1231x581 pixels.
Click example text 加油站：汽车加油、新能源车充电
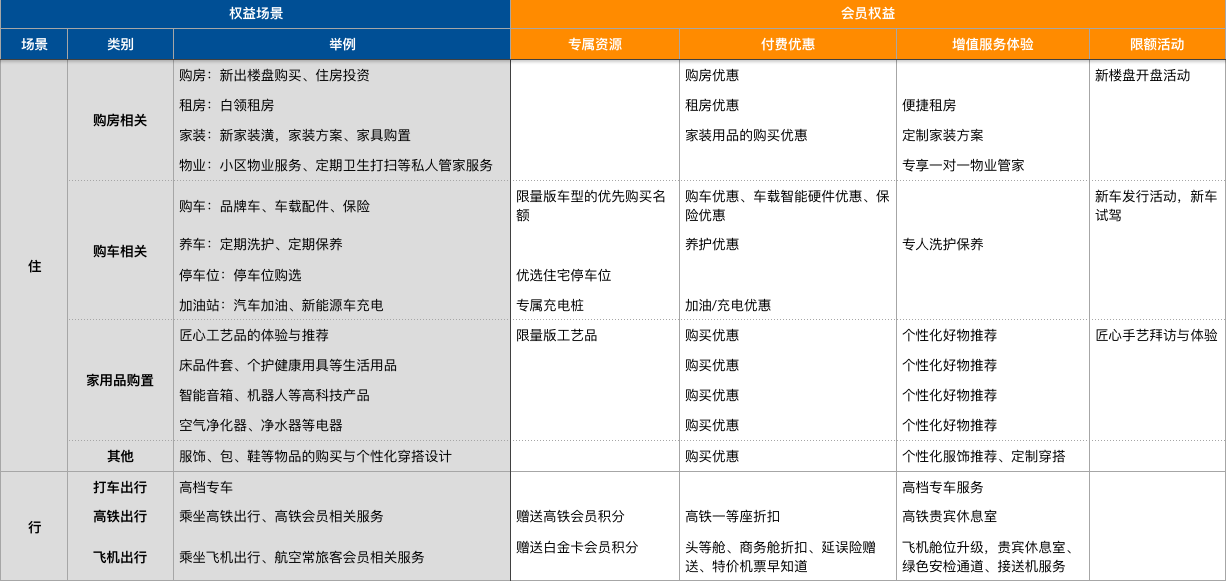tap(281, 305)
